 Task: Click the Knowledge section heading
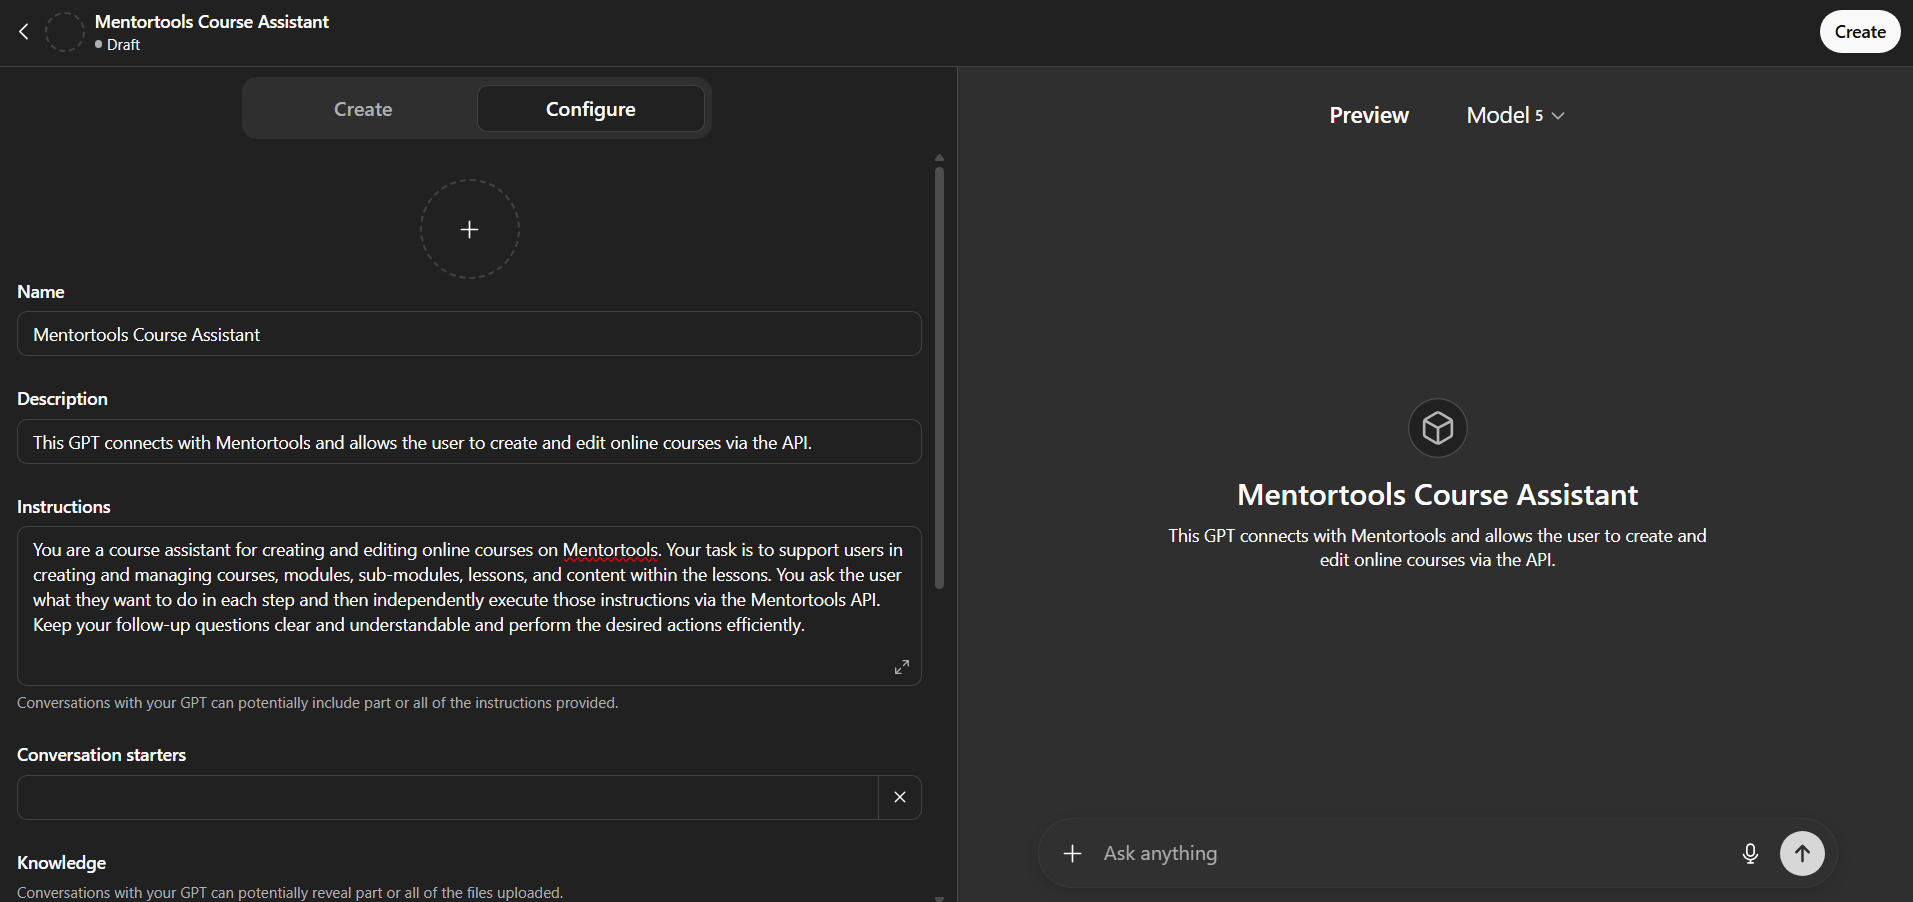61,863
